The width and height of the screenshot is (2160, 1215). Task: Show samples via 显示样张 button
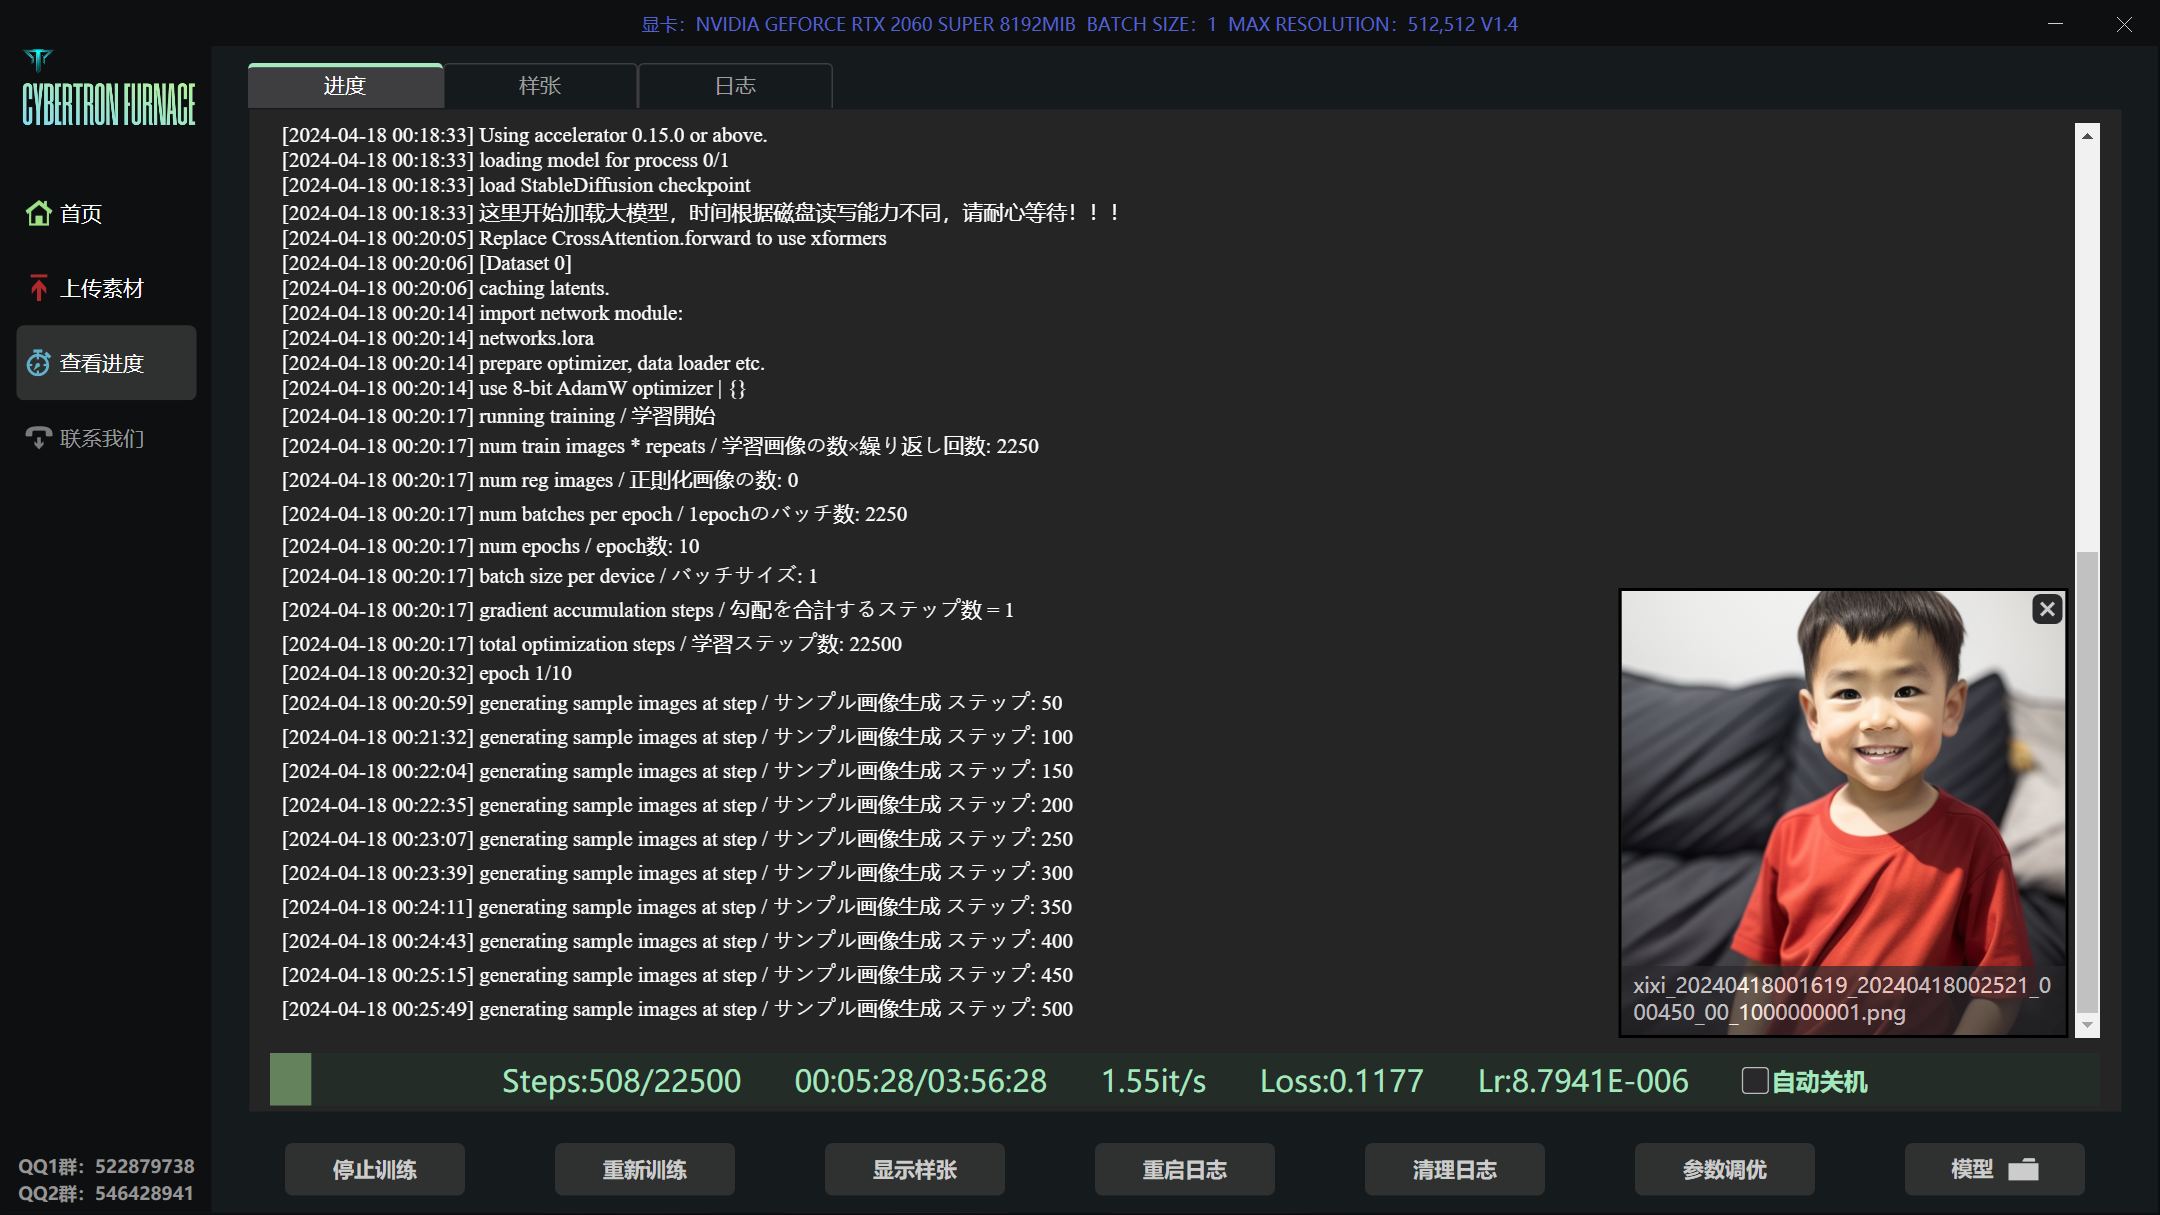coord(915,1169)
